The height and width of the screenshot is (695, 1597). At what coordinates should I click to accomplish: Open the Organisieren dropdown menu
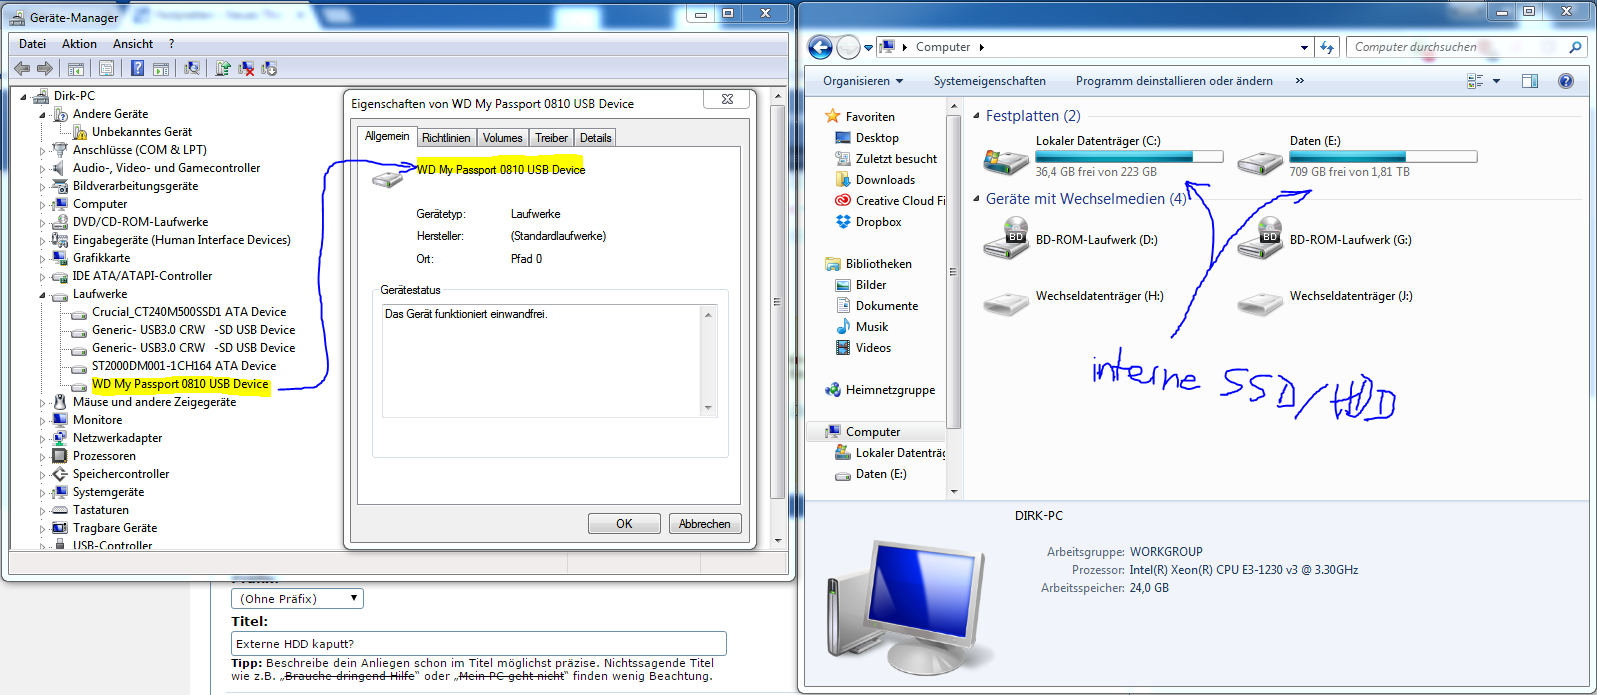pos(863,81)
